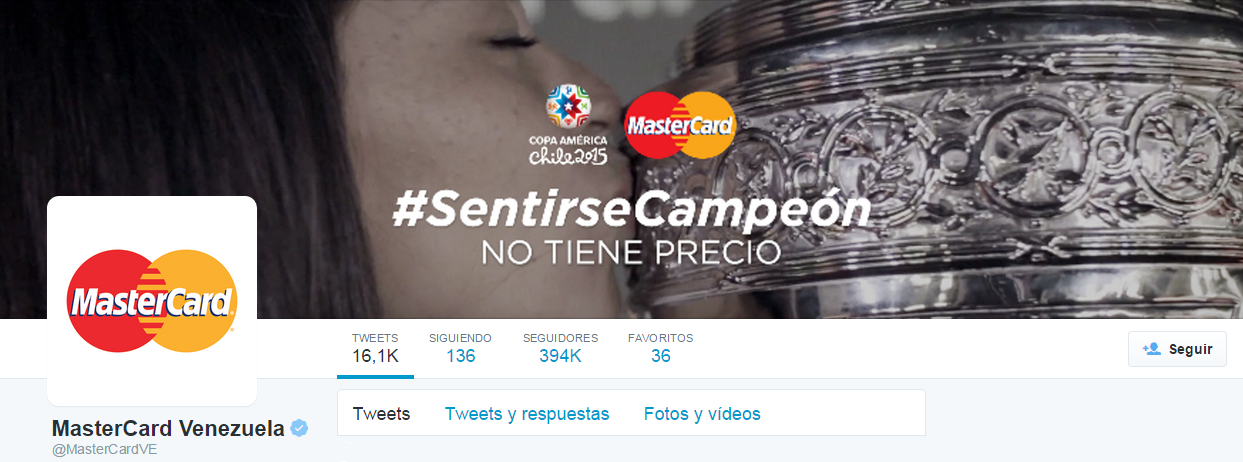Image resolution: width=1243 pixels, height=462 pixels.
Task: View the Seguidores 394K list
Action: pyautogui.click(x=560, y=348)
